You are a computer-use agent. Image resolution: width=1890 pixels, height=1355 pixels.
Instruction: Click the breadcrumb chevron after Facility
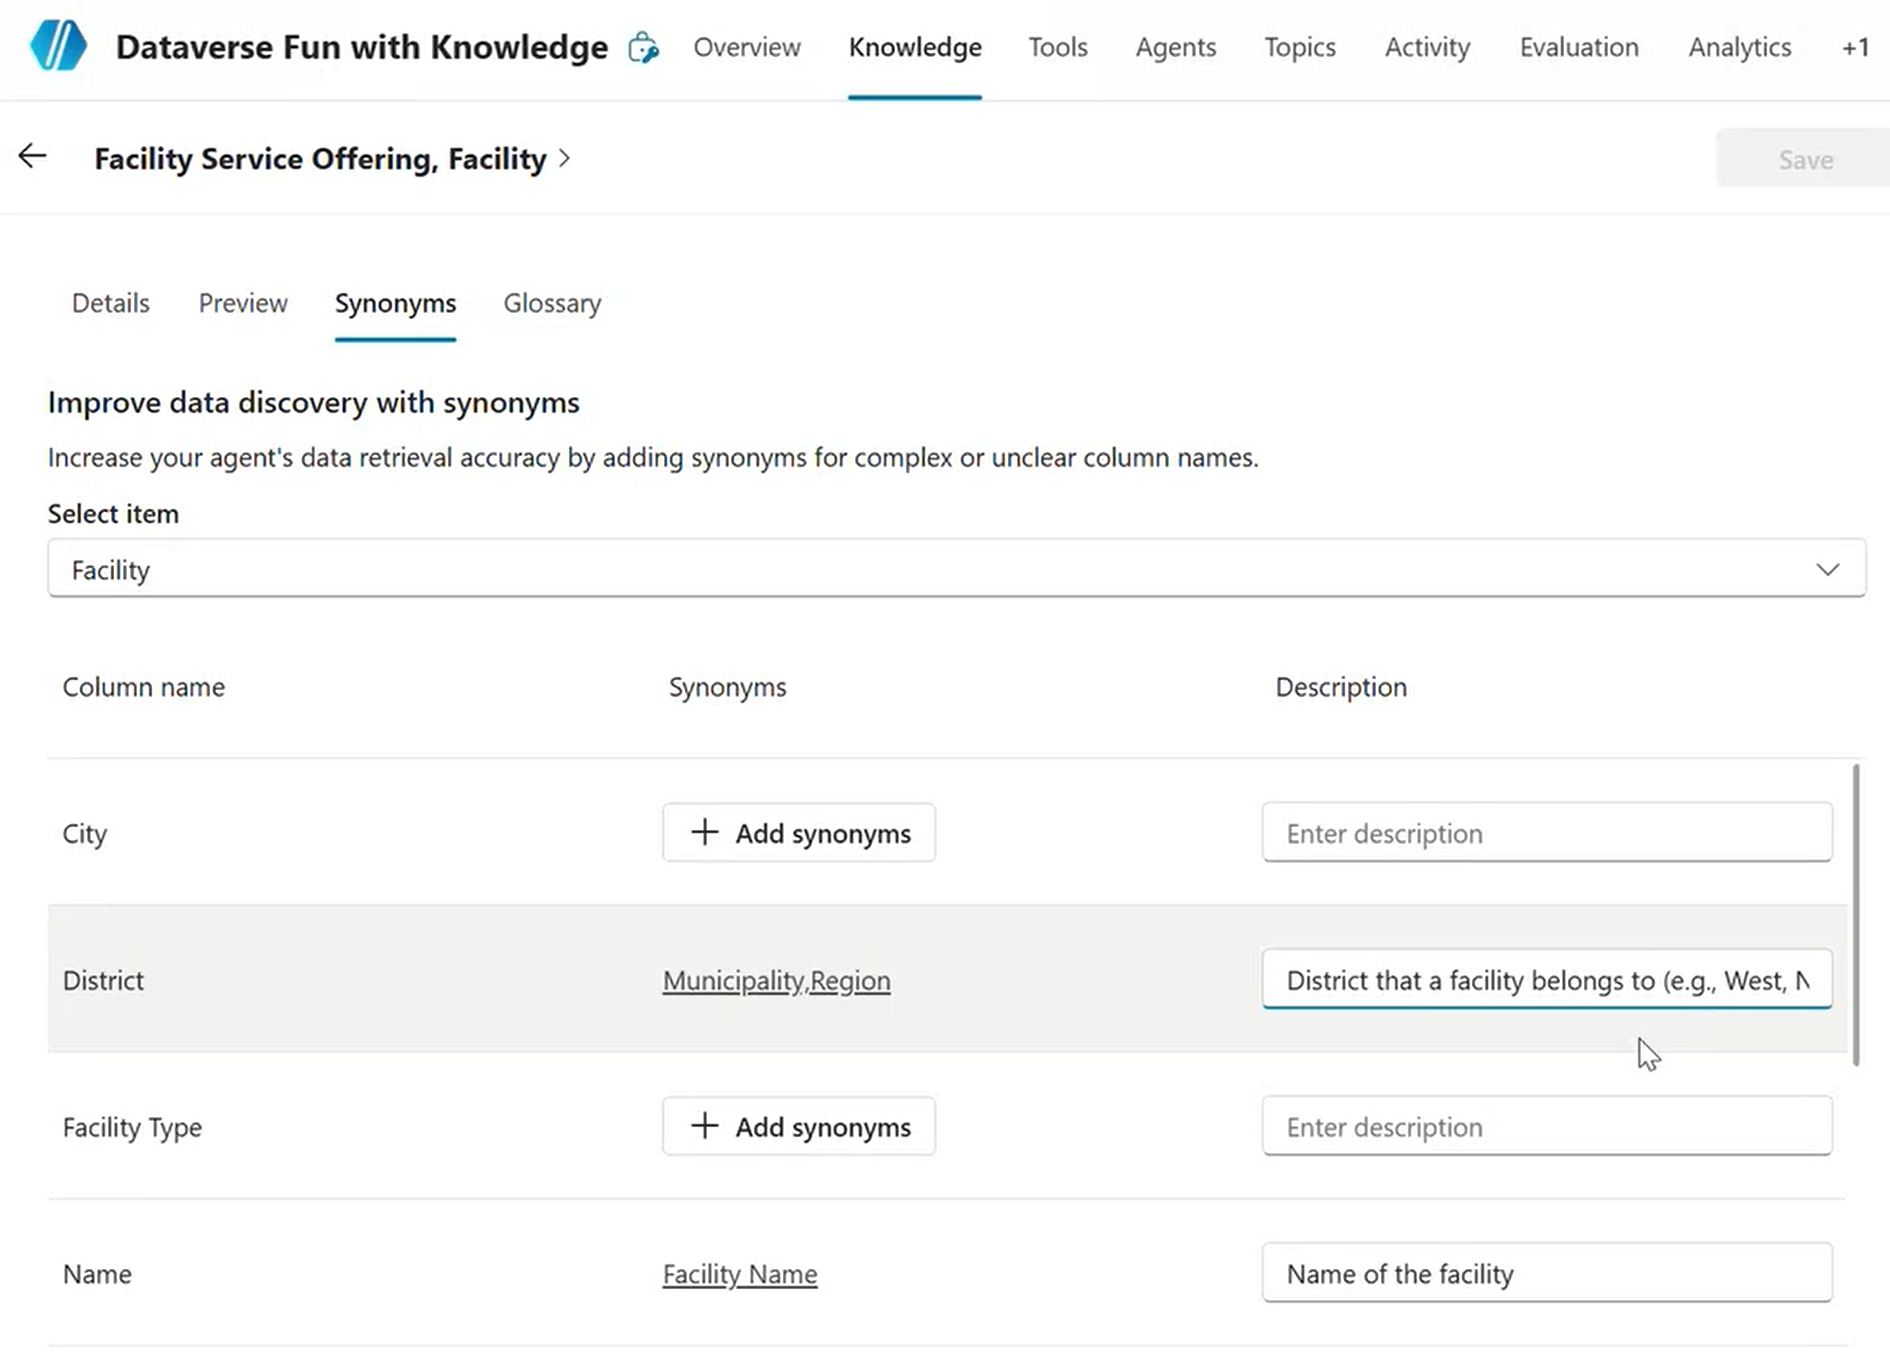click(565, 158)
